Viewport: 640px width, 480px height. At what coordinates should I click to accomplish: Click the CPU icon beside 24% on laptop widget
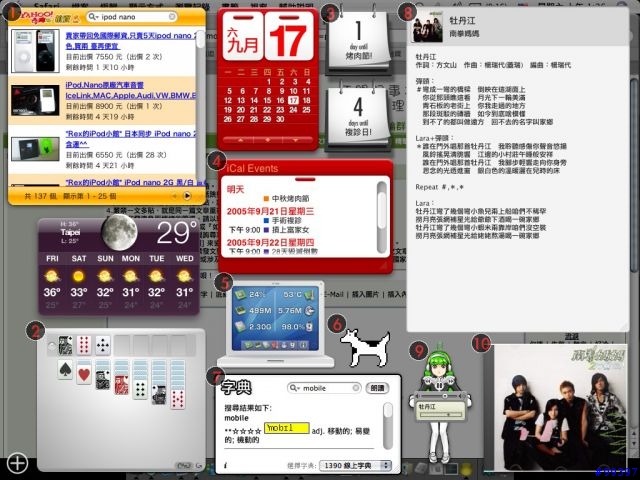[x=240, y=294]
